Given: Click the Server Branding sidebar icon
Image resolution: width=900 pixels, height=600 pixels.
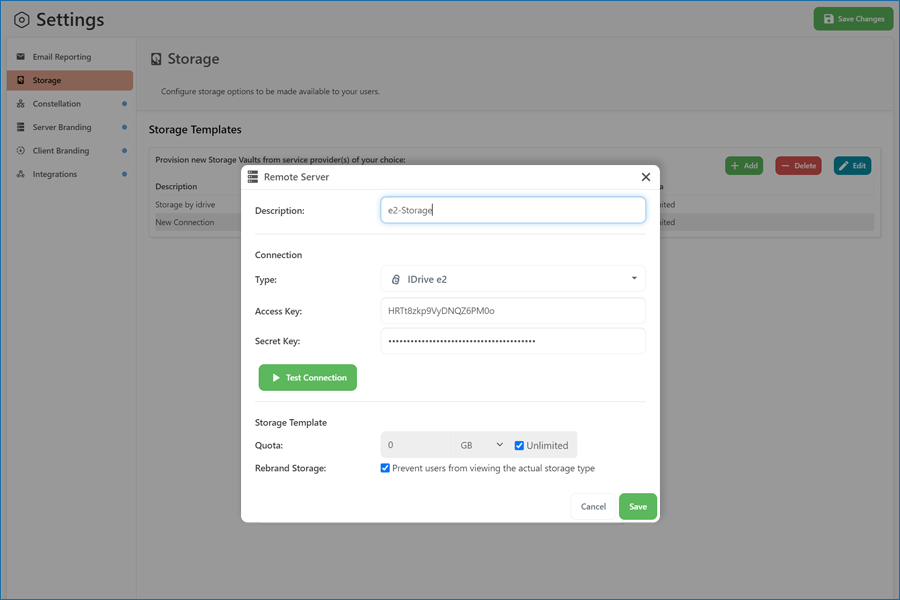Looking at the screenshot, I should click(x=21, y=127).
